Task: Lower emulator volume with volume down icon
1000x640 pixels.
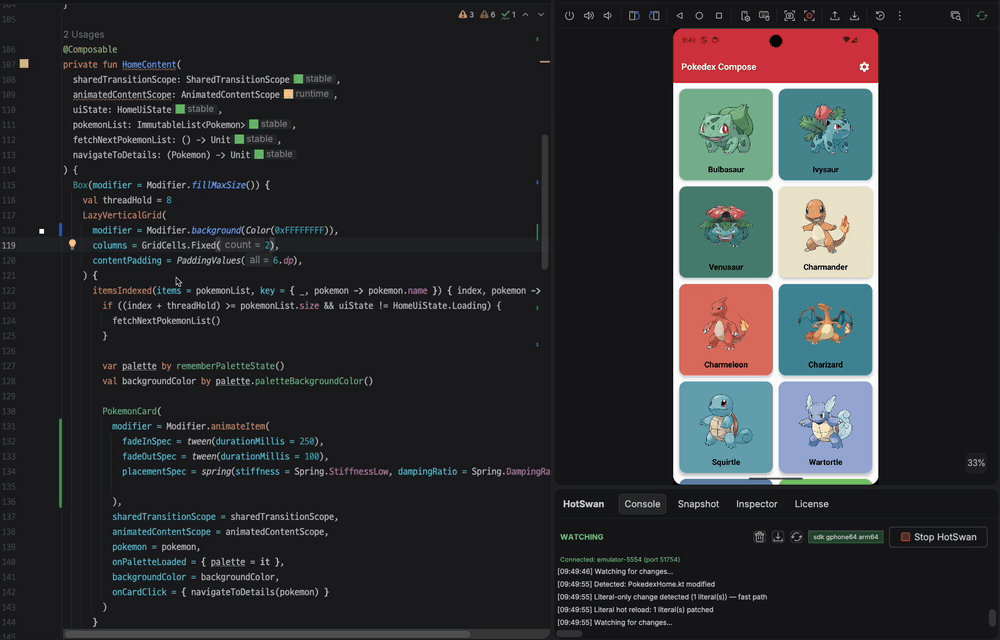Action: point(608,16)
